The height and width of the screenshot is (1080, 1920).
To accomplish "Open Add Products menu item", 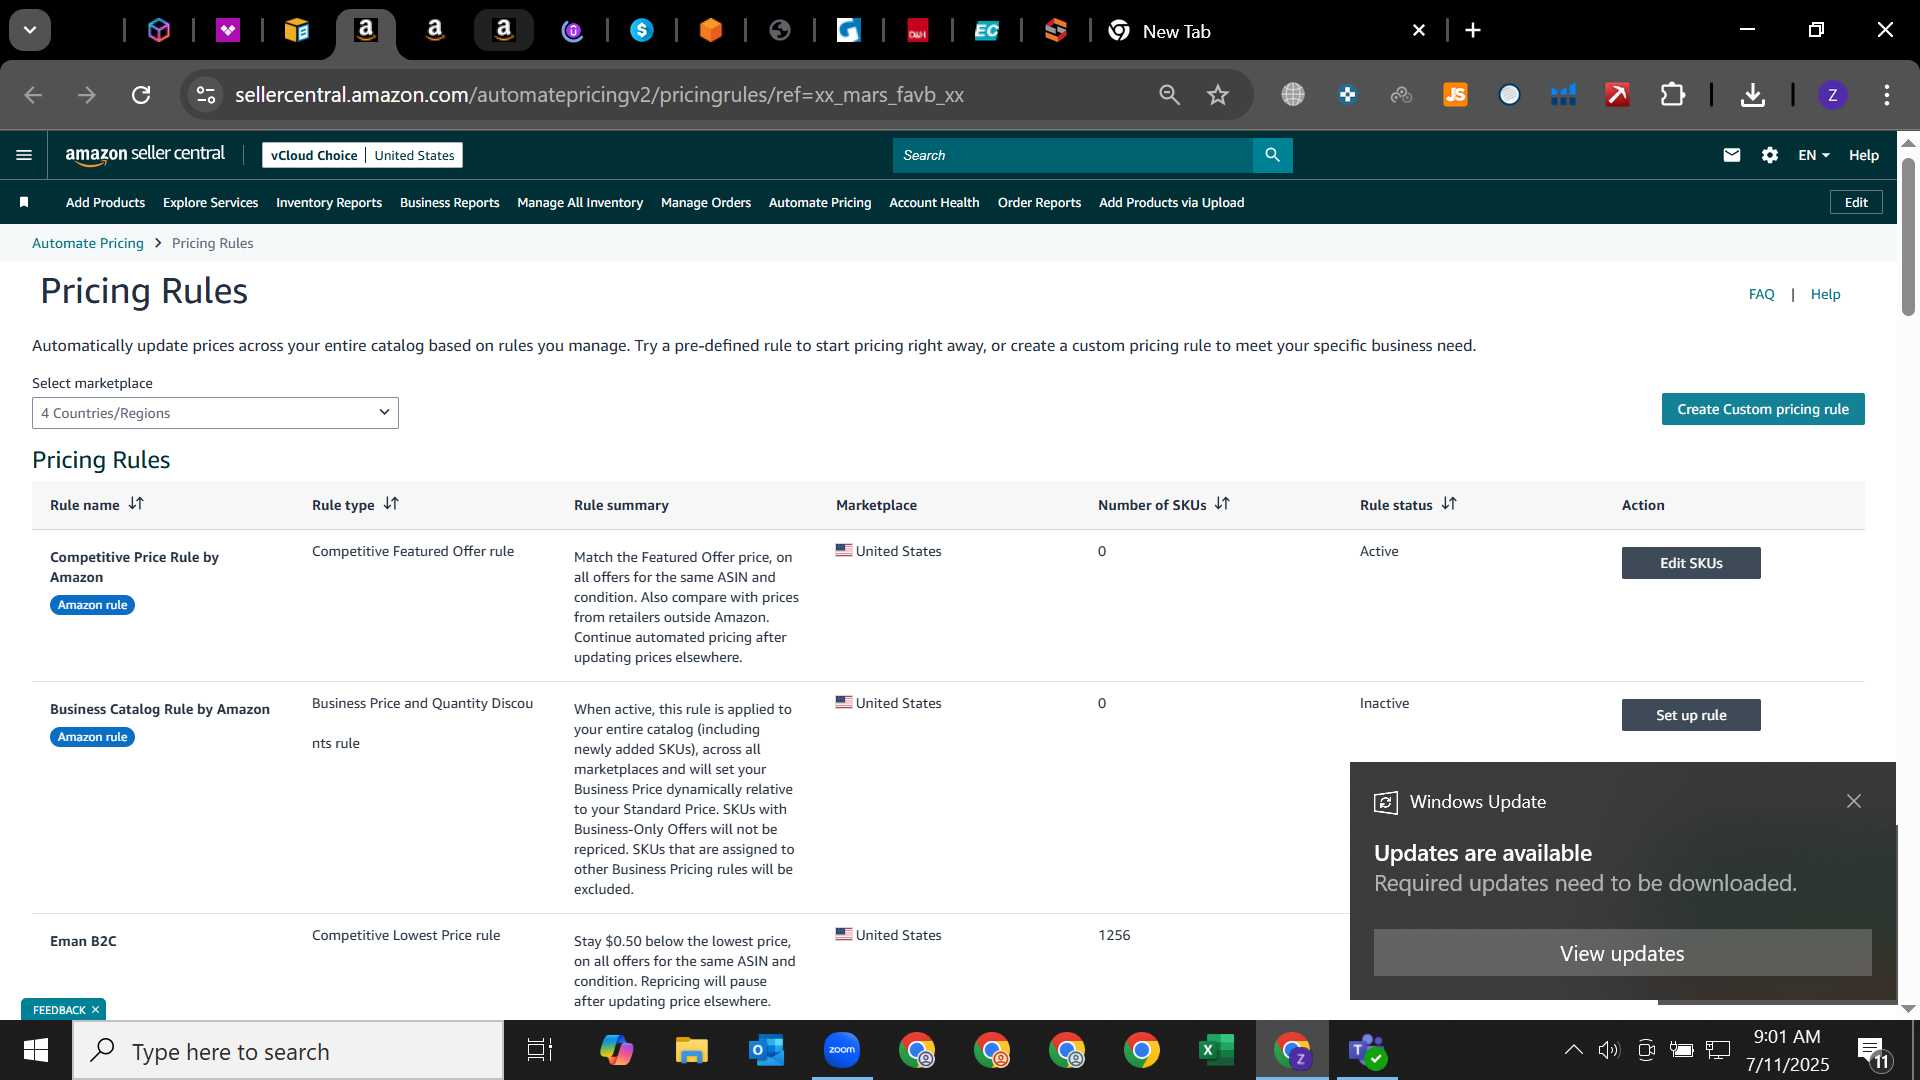I will pos(105,202).
